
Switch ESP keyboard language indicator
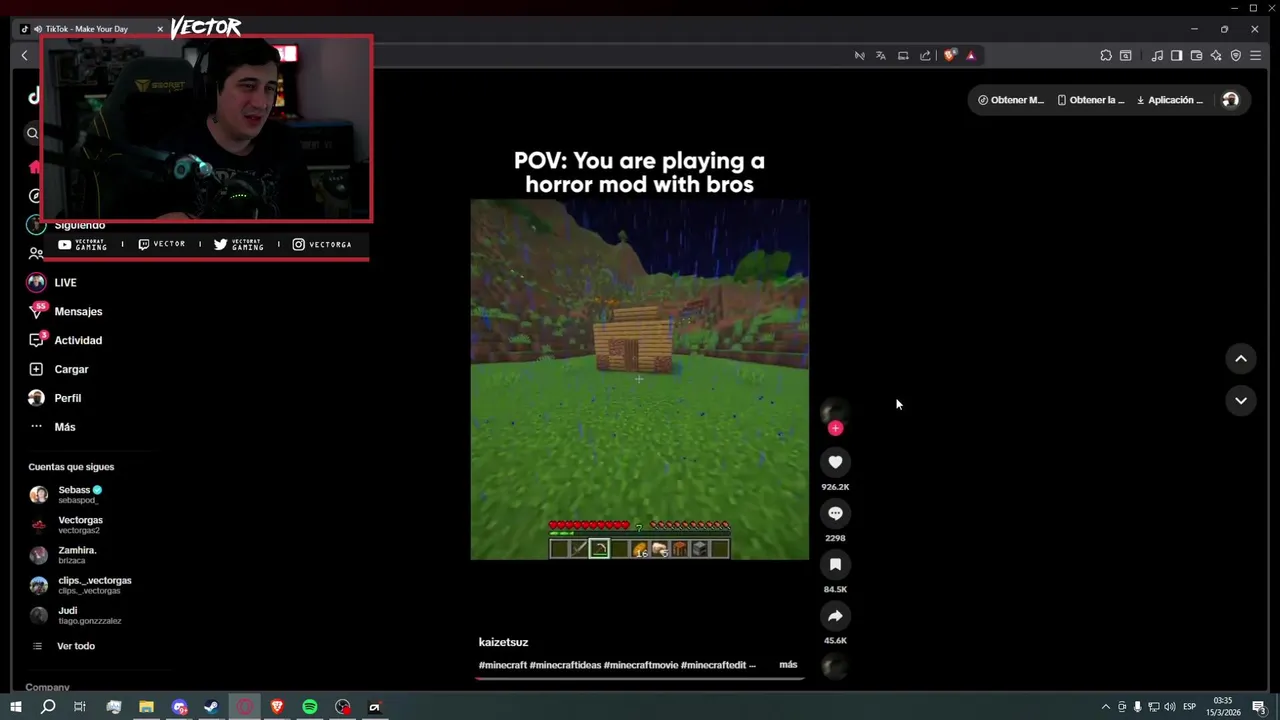click(x=1190, y=707)
